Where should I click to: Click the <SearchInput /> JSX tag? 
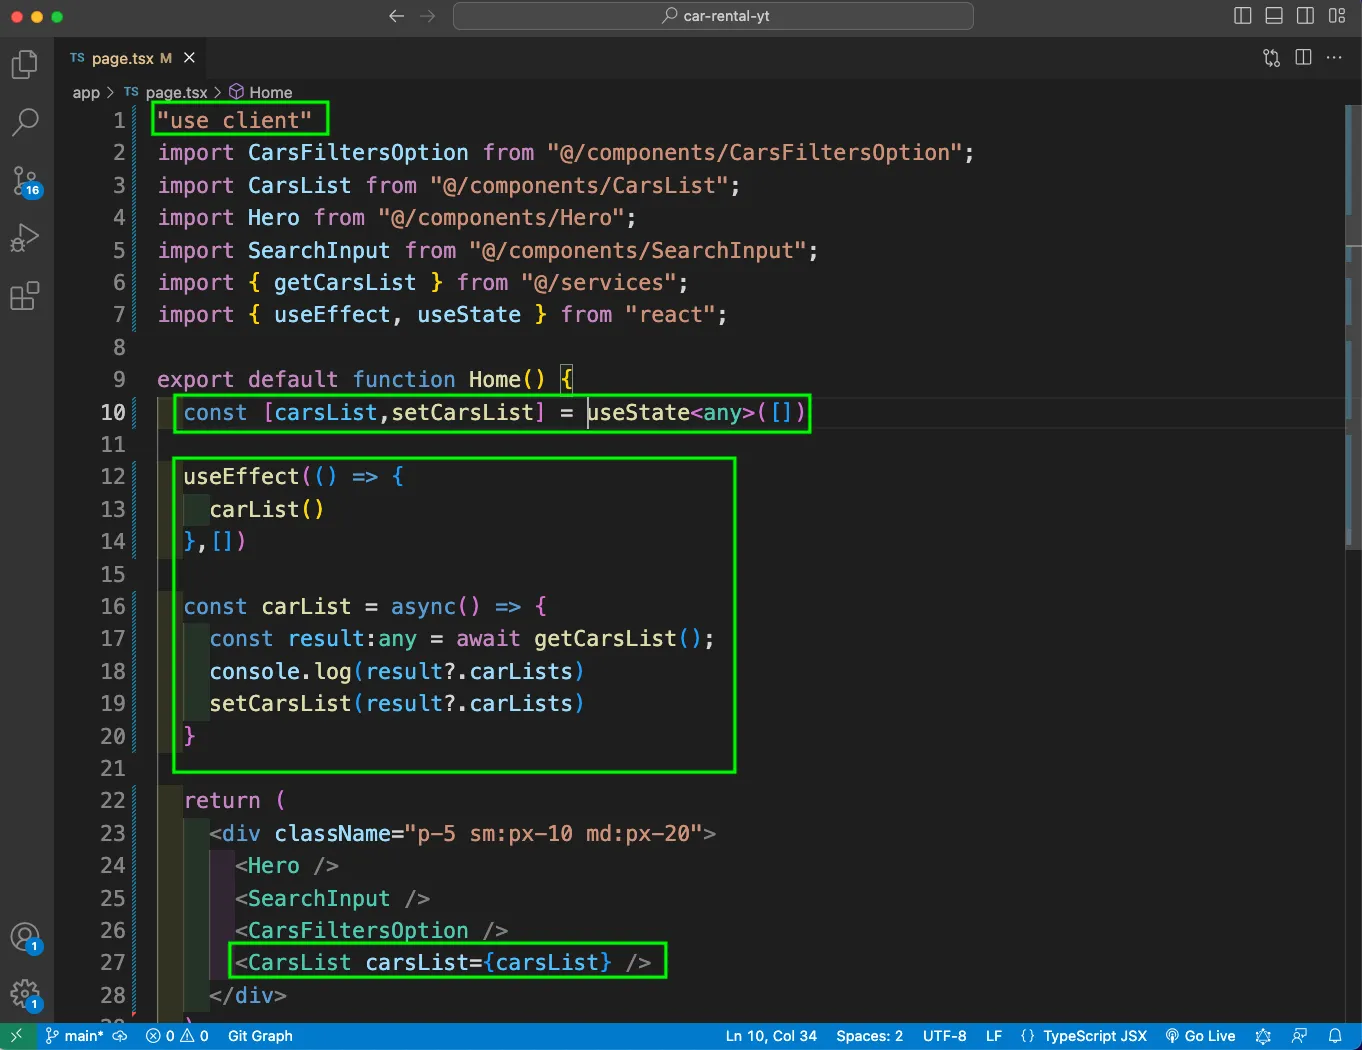tap(332, 898)
